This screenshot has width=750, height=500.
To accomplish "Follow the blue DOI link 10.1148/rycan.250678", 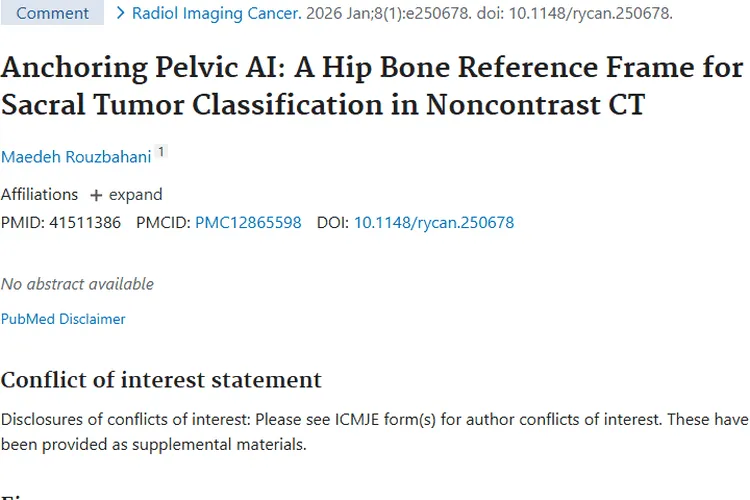I will point(434,223).
